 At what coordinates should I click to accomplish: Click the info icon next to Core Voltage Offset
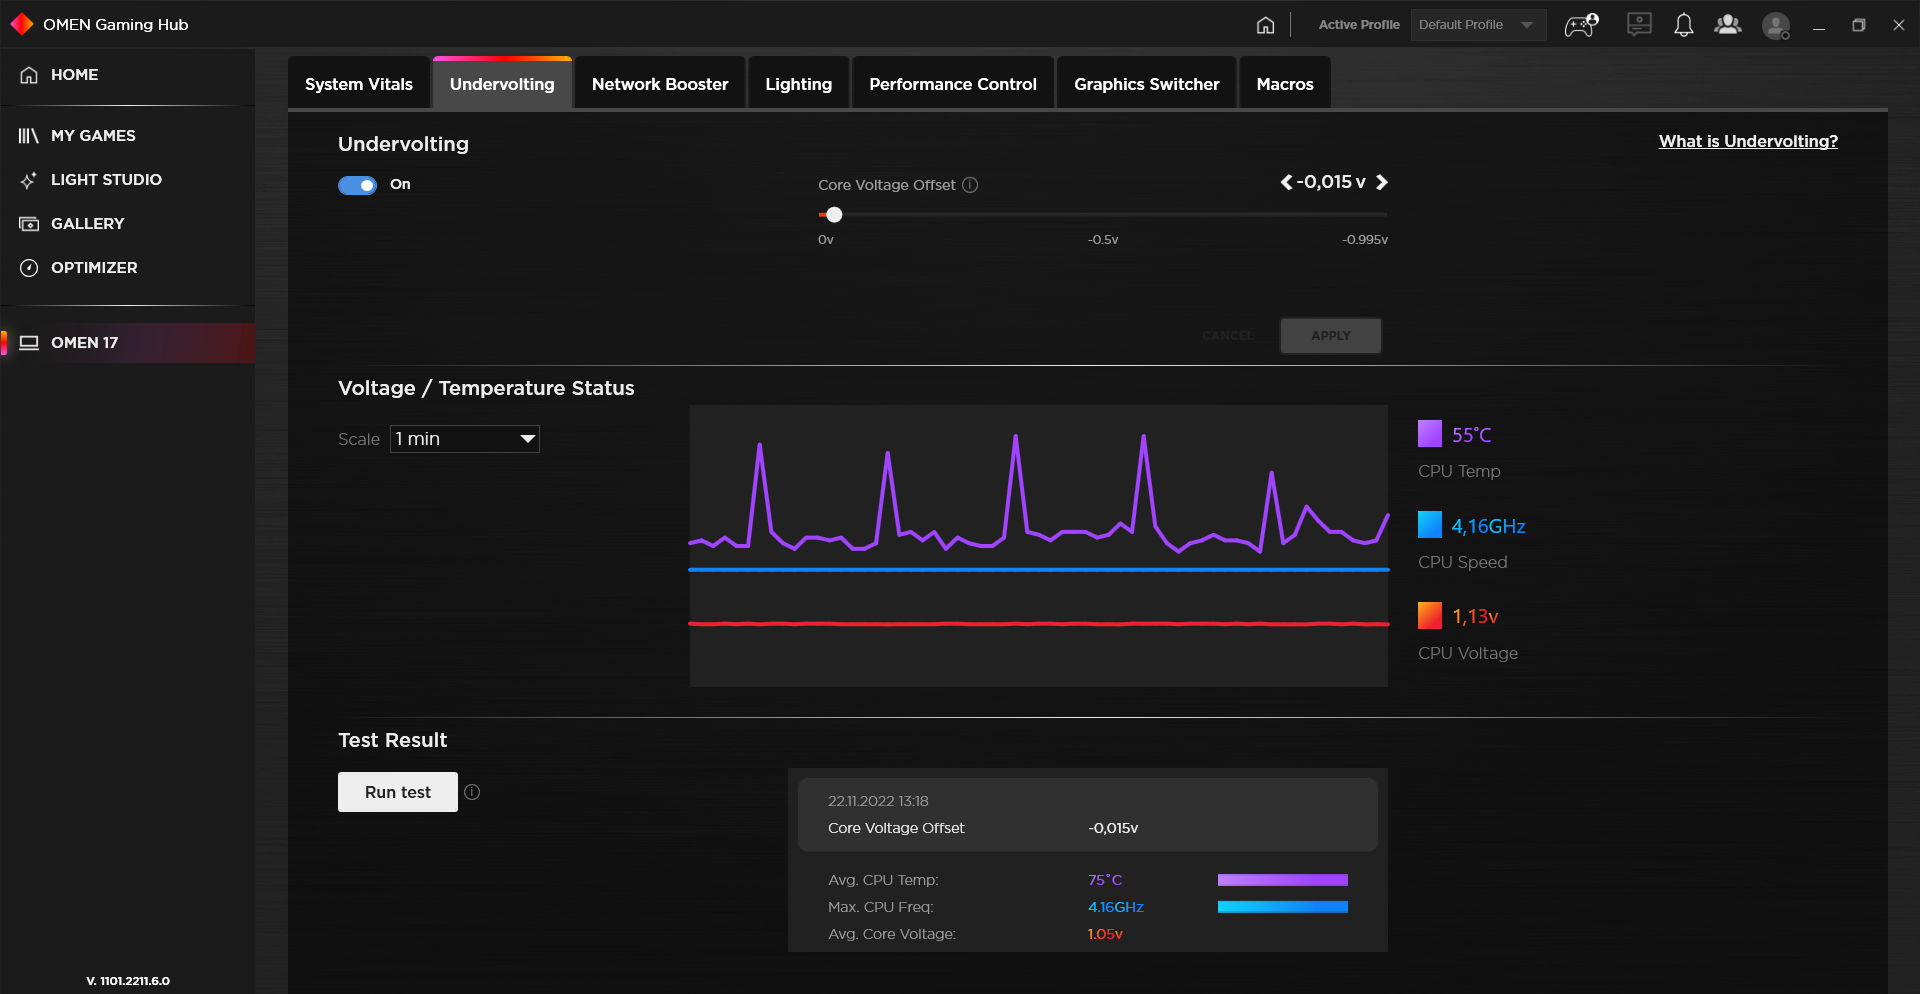pyautogui.click(x=970, y=185)
